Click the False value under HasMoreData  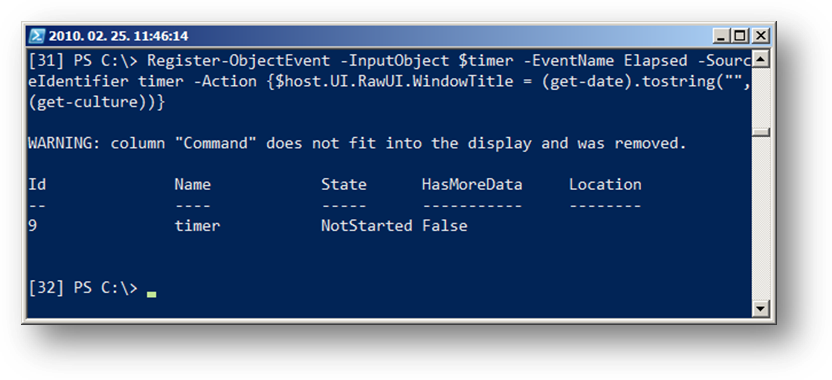(445, 226)
